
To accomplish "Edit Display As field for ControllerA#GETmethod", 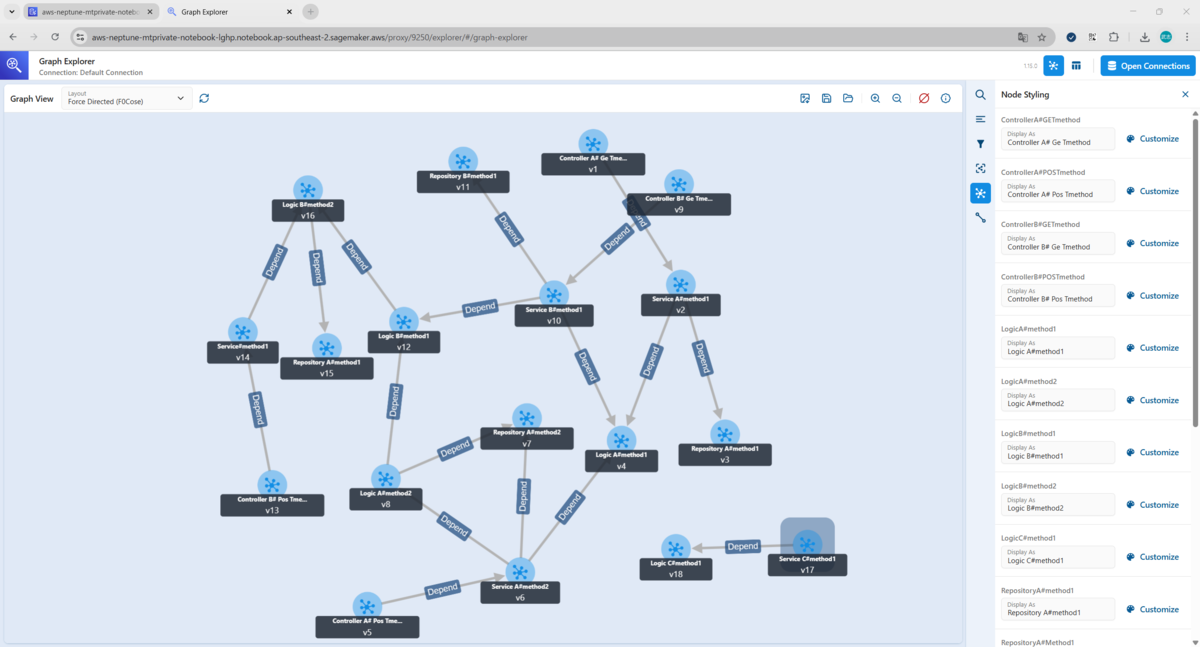I will [1058, 139].
